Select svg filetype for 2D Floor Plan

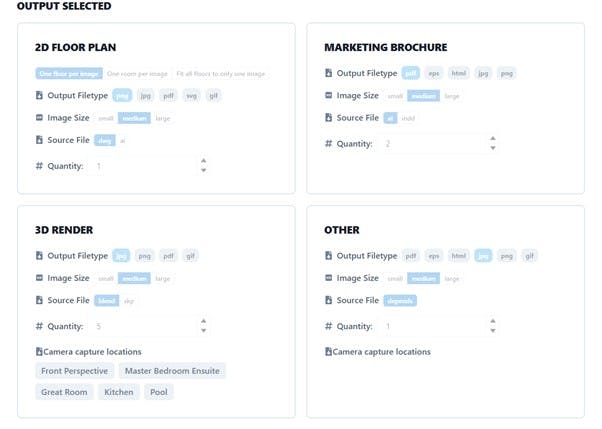click(191, 96)
